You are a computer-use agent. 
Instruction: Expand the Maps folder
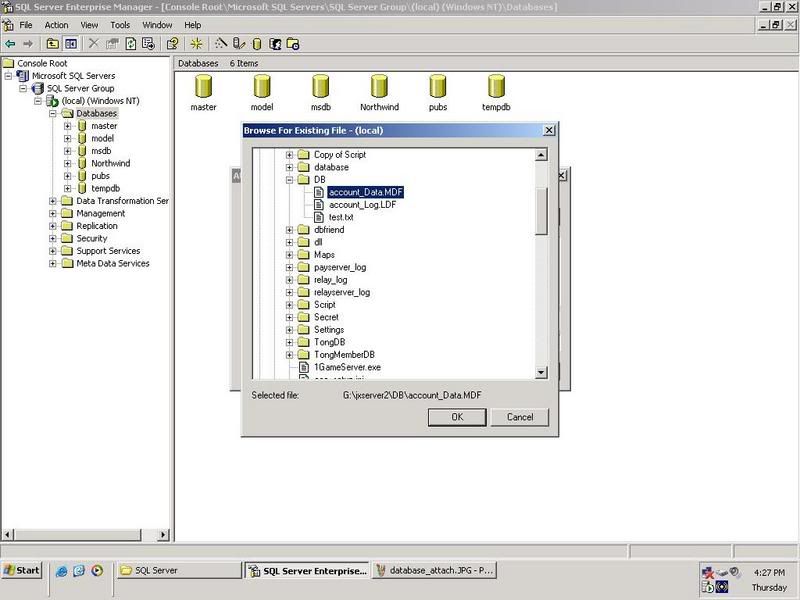(289, 255)
